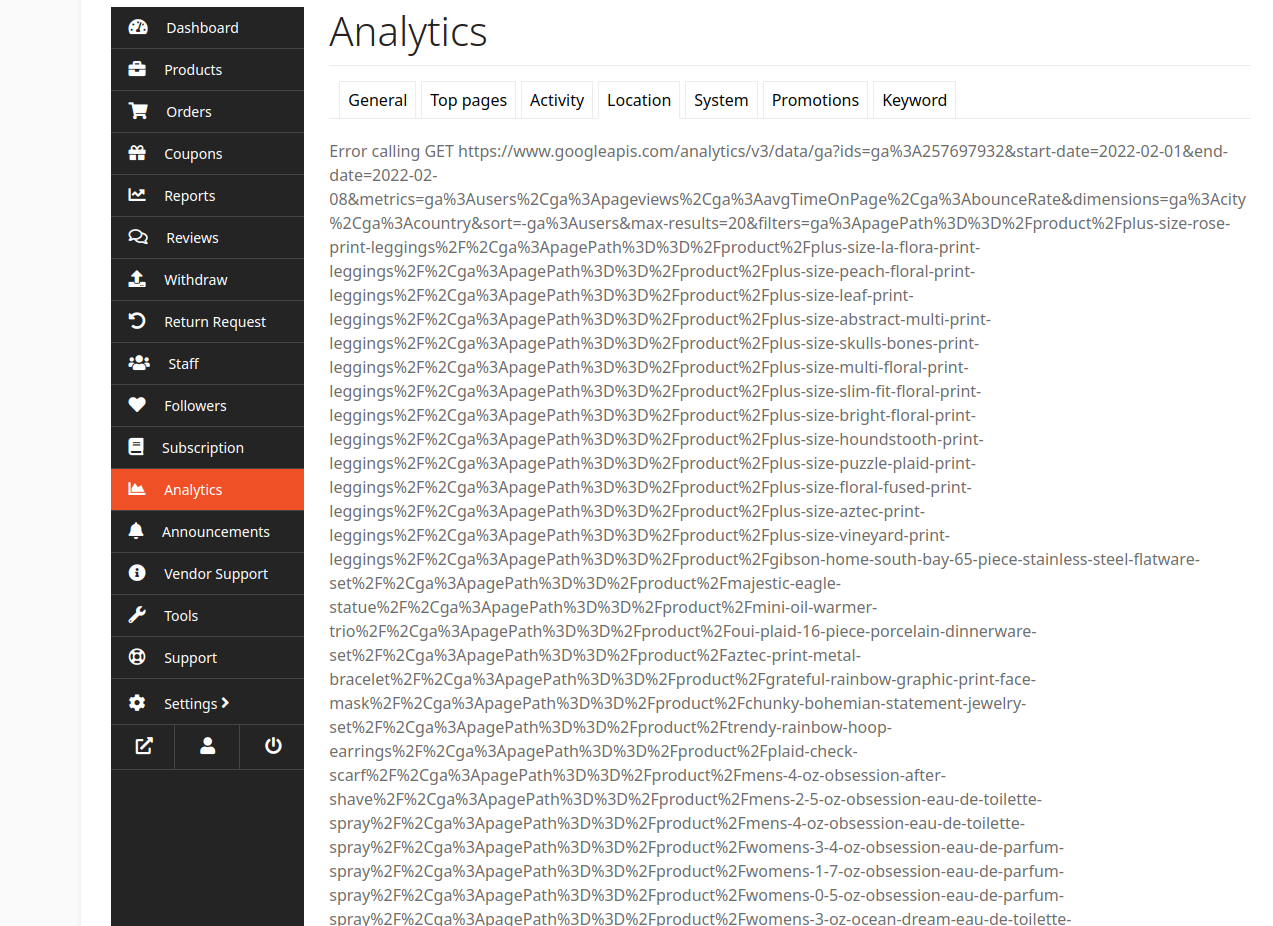Open the Withdraw menu link
This screenshot has width=1273, height=926.
[207, 280]
